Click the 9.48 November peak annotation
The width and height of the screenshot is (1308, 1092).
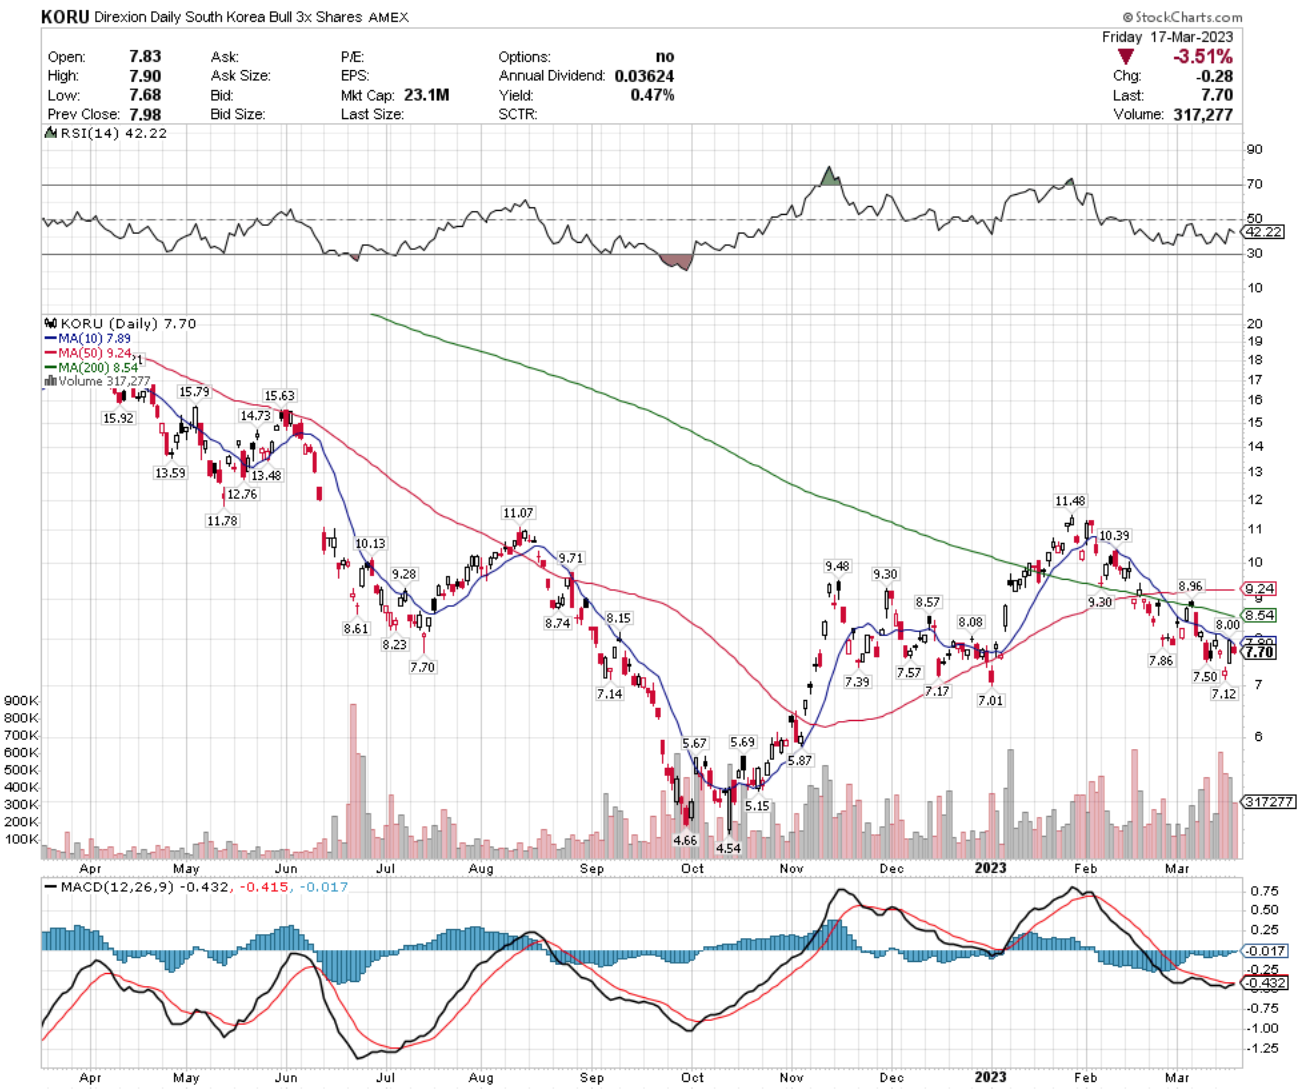(x=837, y=566)
